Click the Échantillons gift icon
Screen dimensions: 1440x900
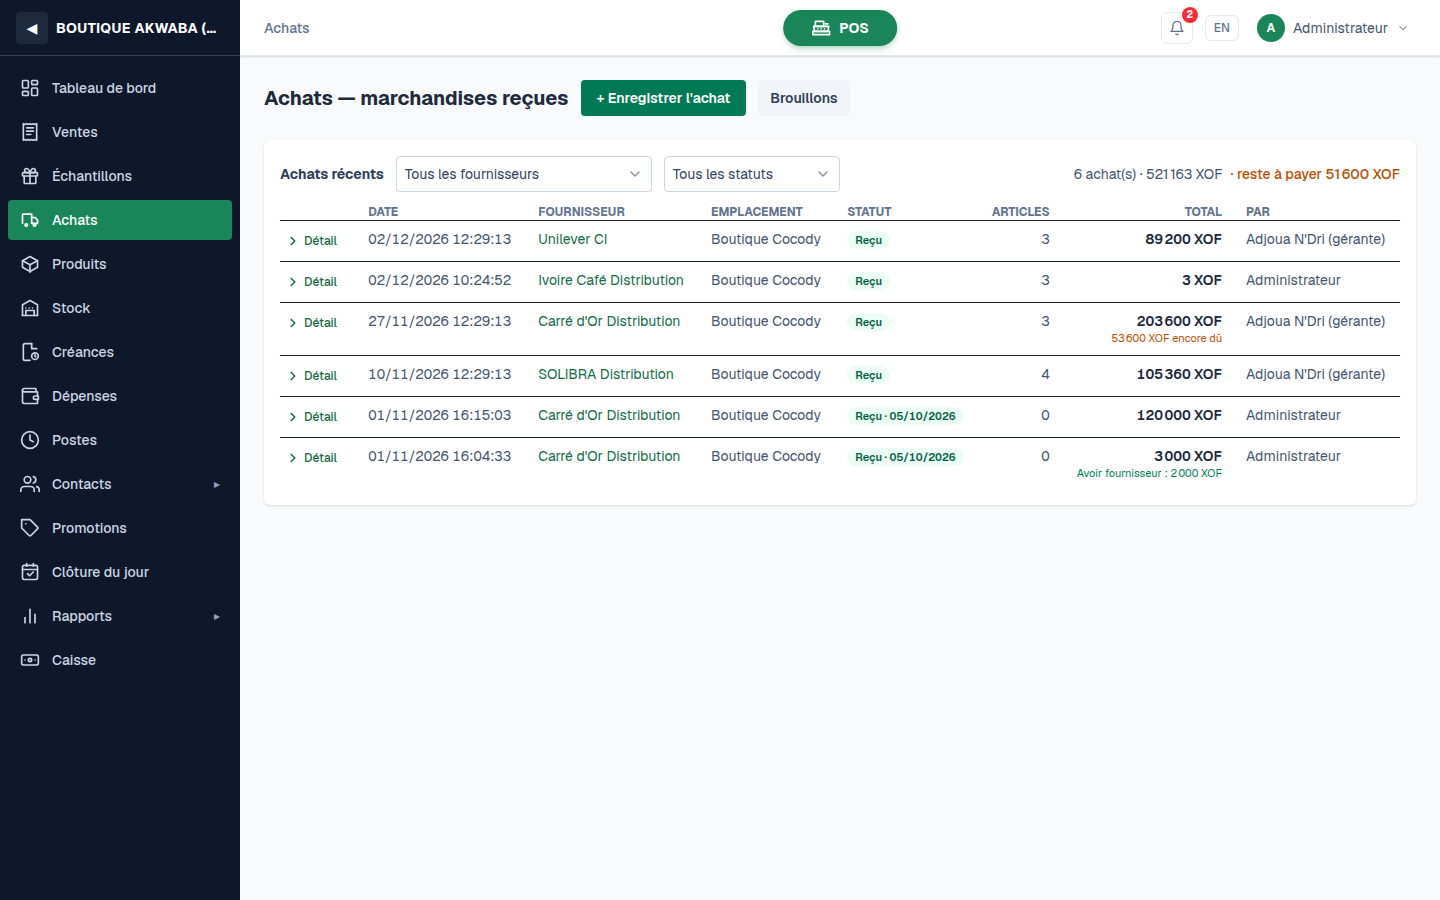click(30, 176)
